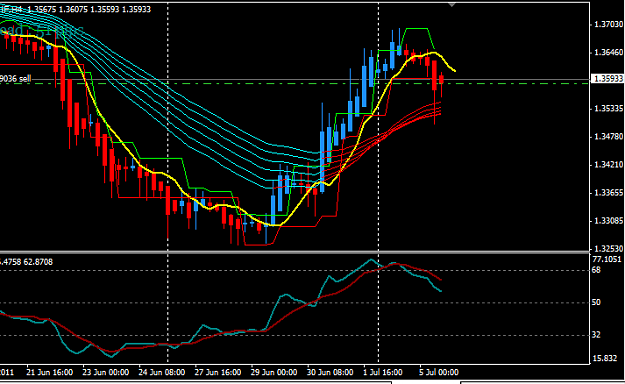Click price axis label 1.33655
The width and height of the screenshot is (625, 384).
[608, 193]
